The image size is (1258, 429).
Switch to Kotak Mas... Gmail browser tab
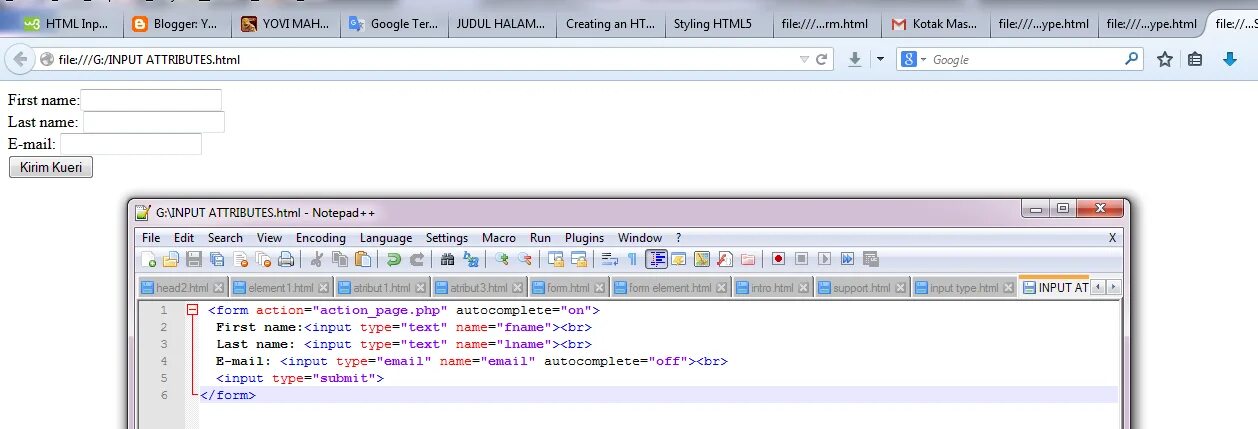click(x=935, y=24)
